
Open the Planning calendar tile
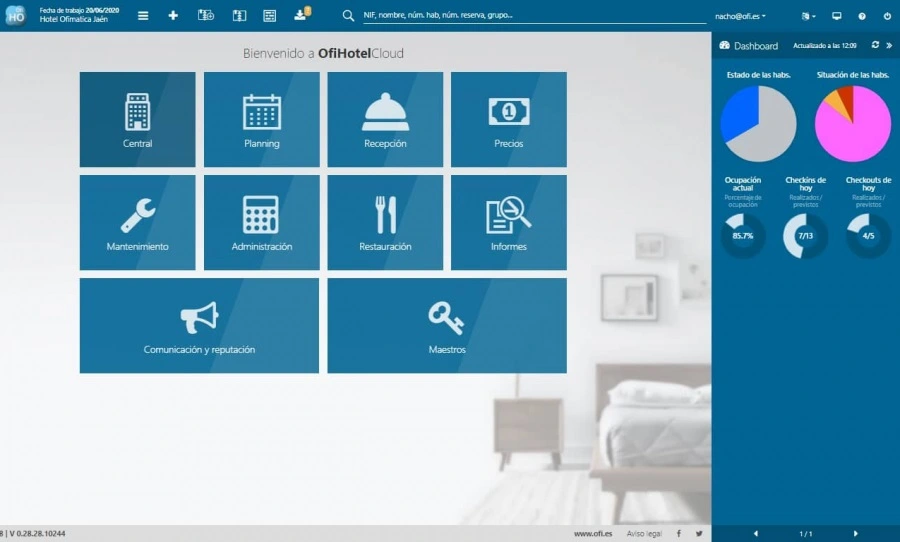click(262, 119)
